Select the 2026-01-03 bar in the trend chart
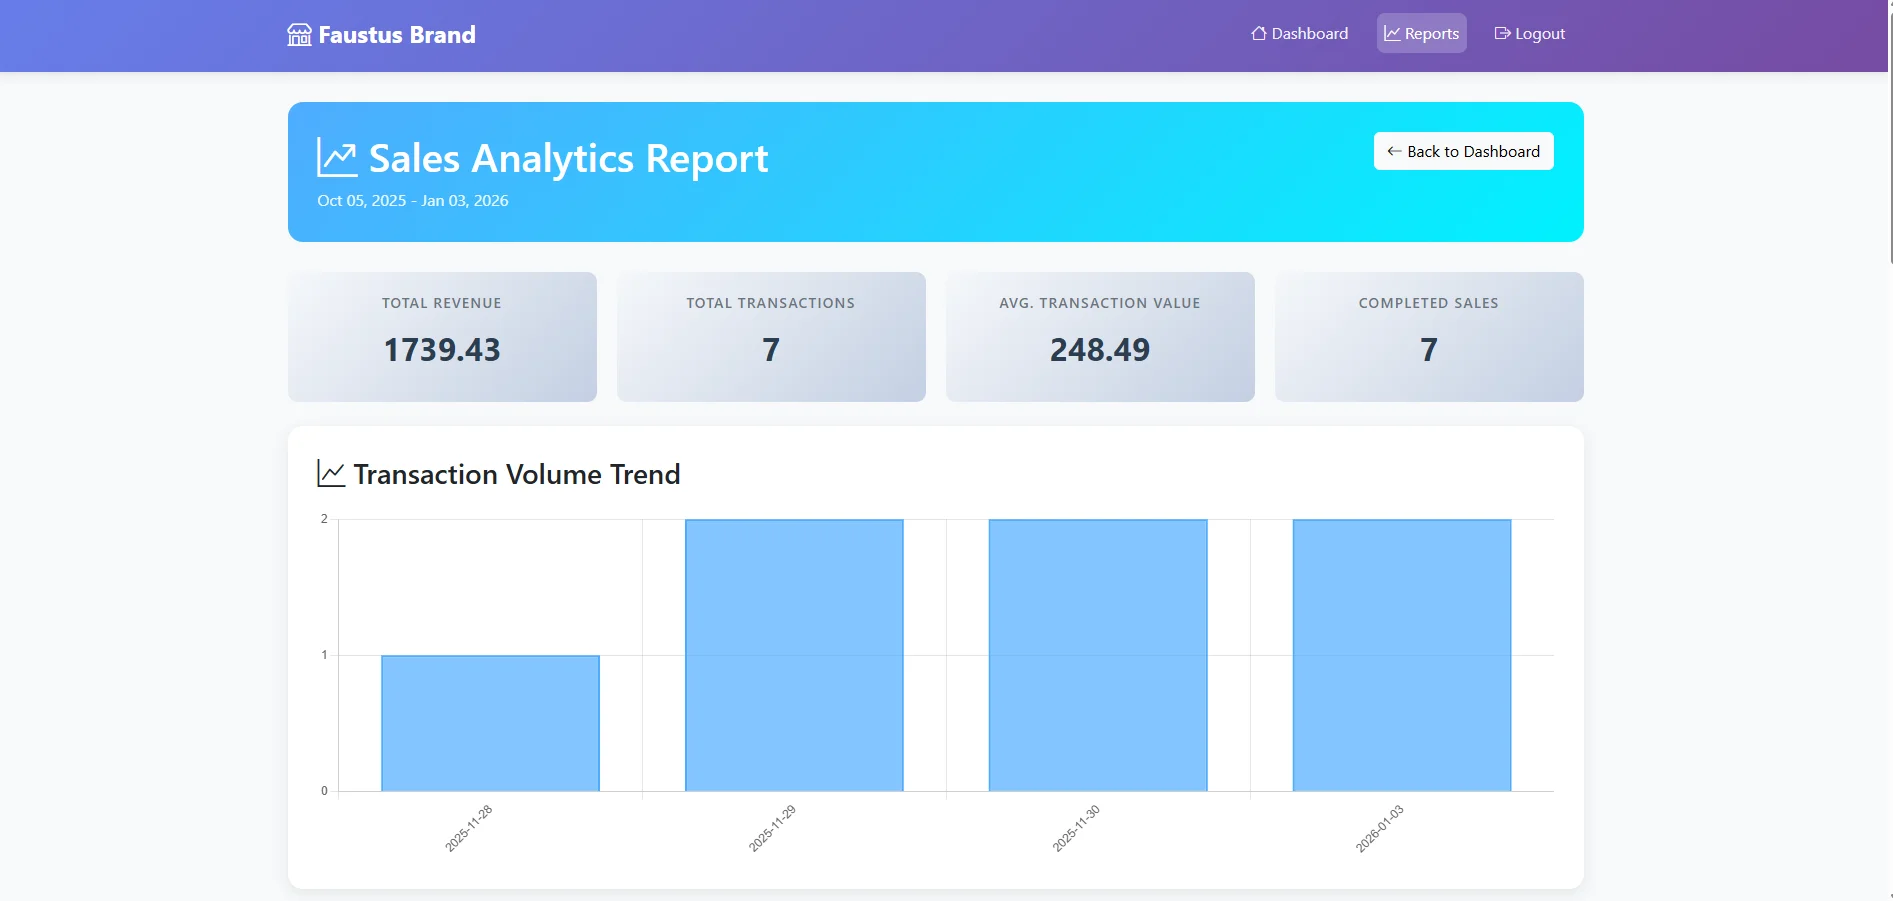 [x=1400, y=655]
